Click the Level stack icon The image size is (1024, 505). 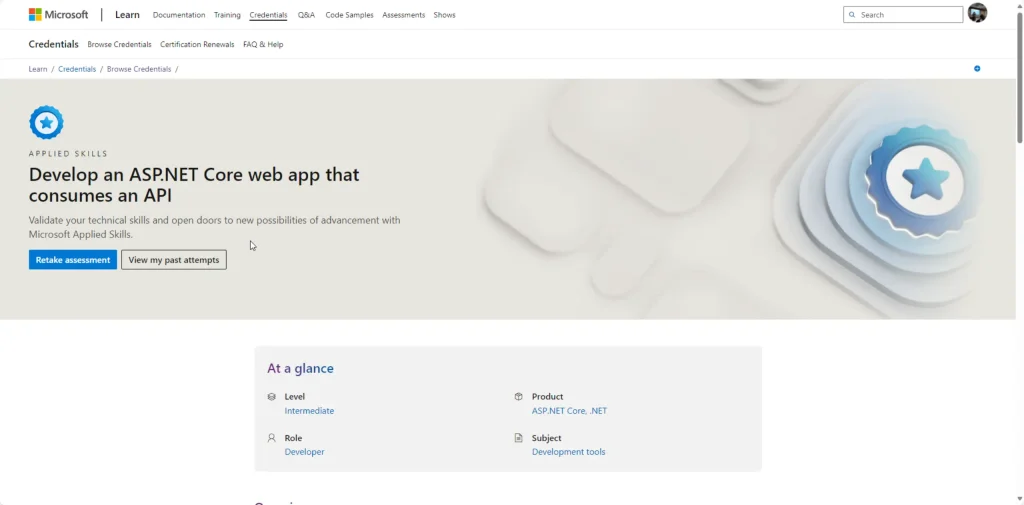pyautogui.click(x=272, y=397)
